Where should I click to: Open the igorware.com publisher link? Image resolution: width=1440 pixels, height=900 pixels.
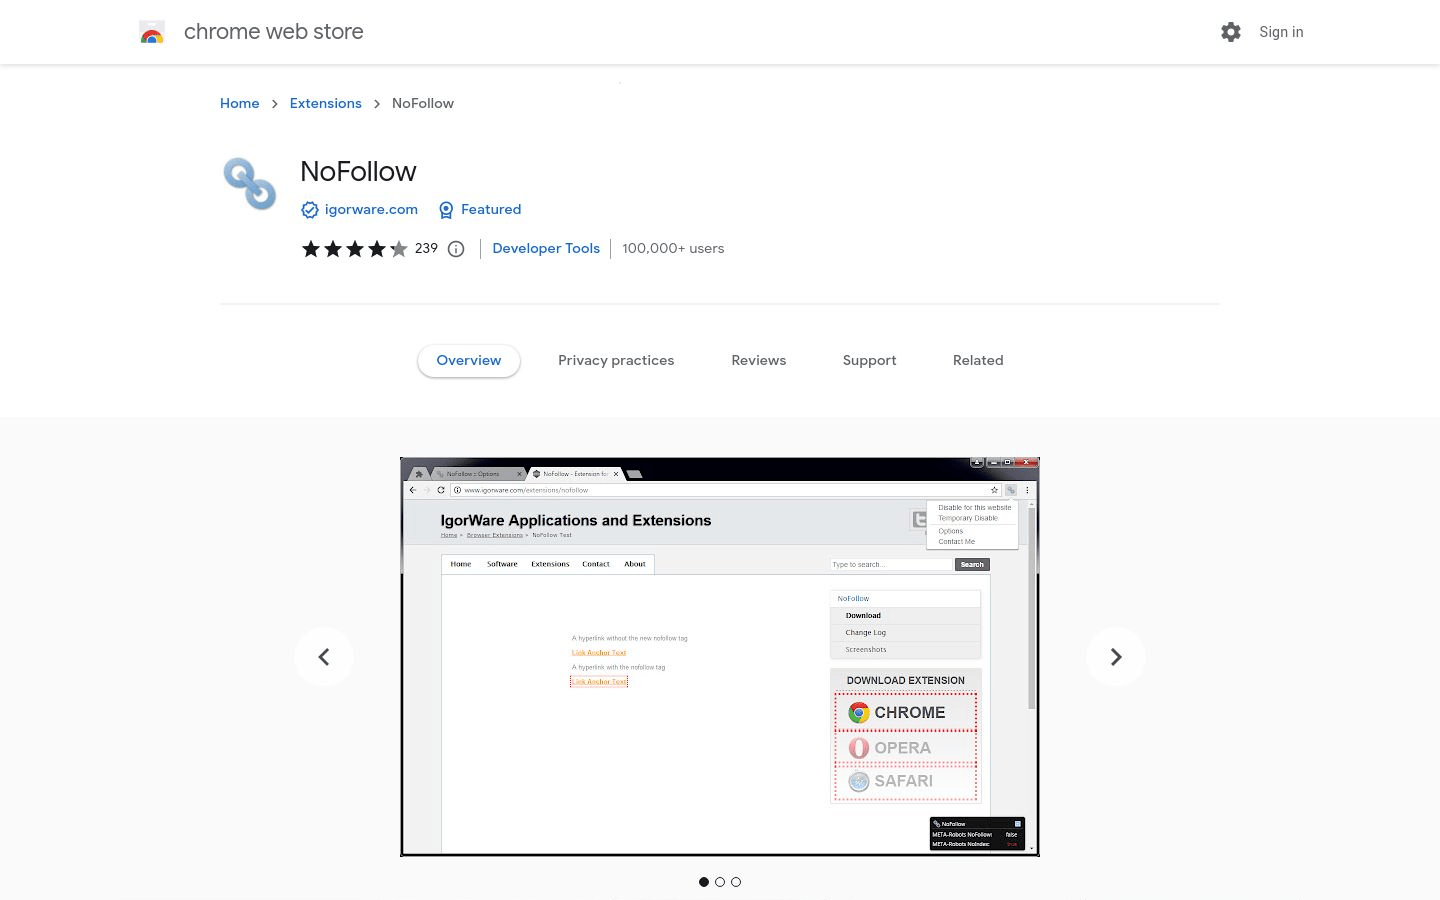371,210
